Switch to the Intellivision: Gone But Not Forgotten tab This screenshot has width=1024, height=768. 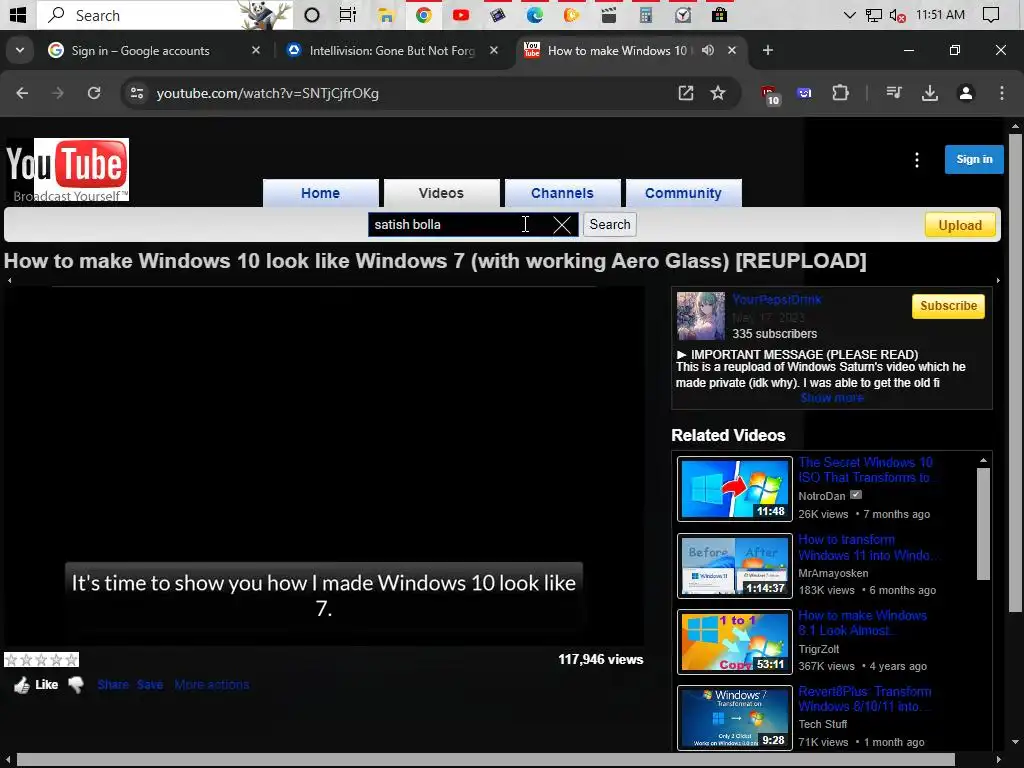[392, 50]
